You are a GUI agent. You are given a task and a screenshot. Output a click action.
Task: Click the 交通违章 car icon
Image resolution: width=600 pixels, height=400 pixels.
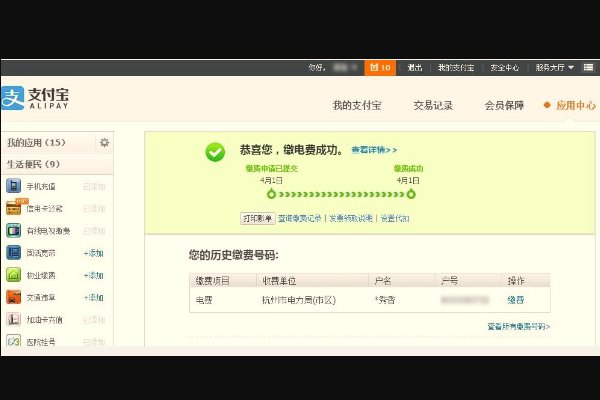tap(13, 297)
